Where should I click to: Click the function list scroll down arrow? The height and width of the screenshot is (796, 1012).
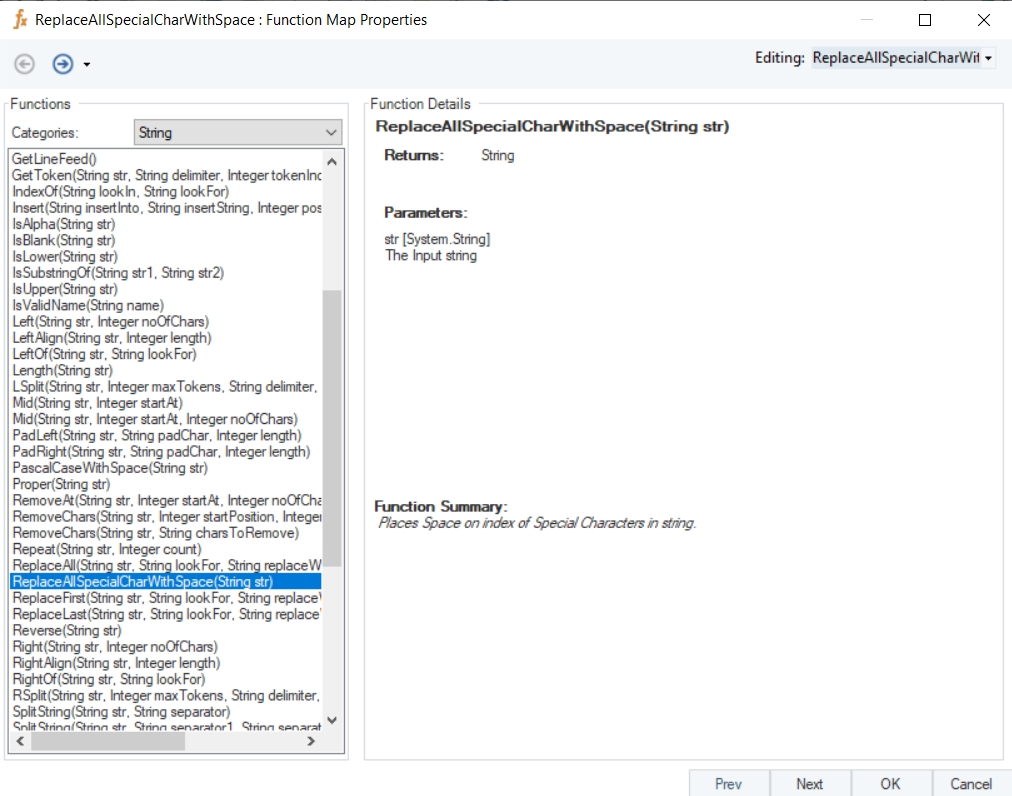332,720
